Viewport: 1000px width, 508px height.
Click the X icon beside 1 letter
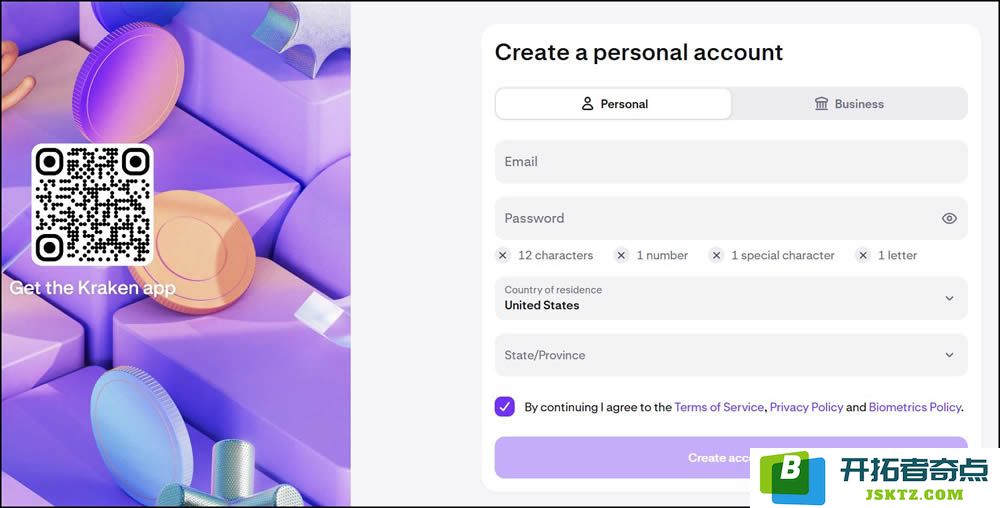pyautogui.click(x=863, y=255)
